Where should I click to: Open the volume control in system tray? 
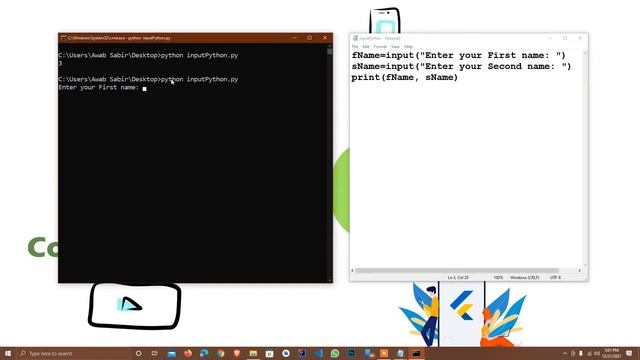pyautogui.click(x=597, y=353)
